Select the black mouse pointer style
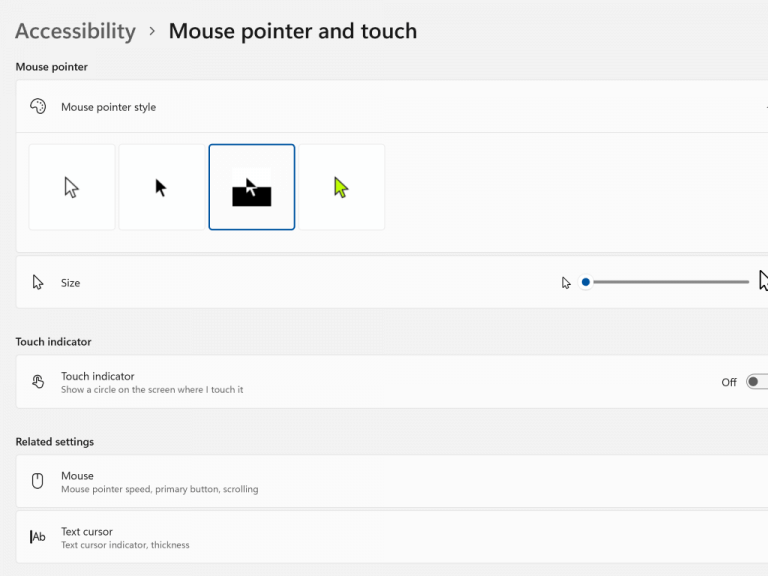The width and height of the screenshot is (768, 576). point(162,187)
